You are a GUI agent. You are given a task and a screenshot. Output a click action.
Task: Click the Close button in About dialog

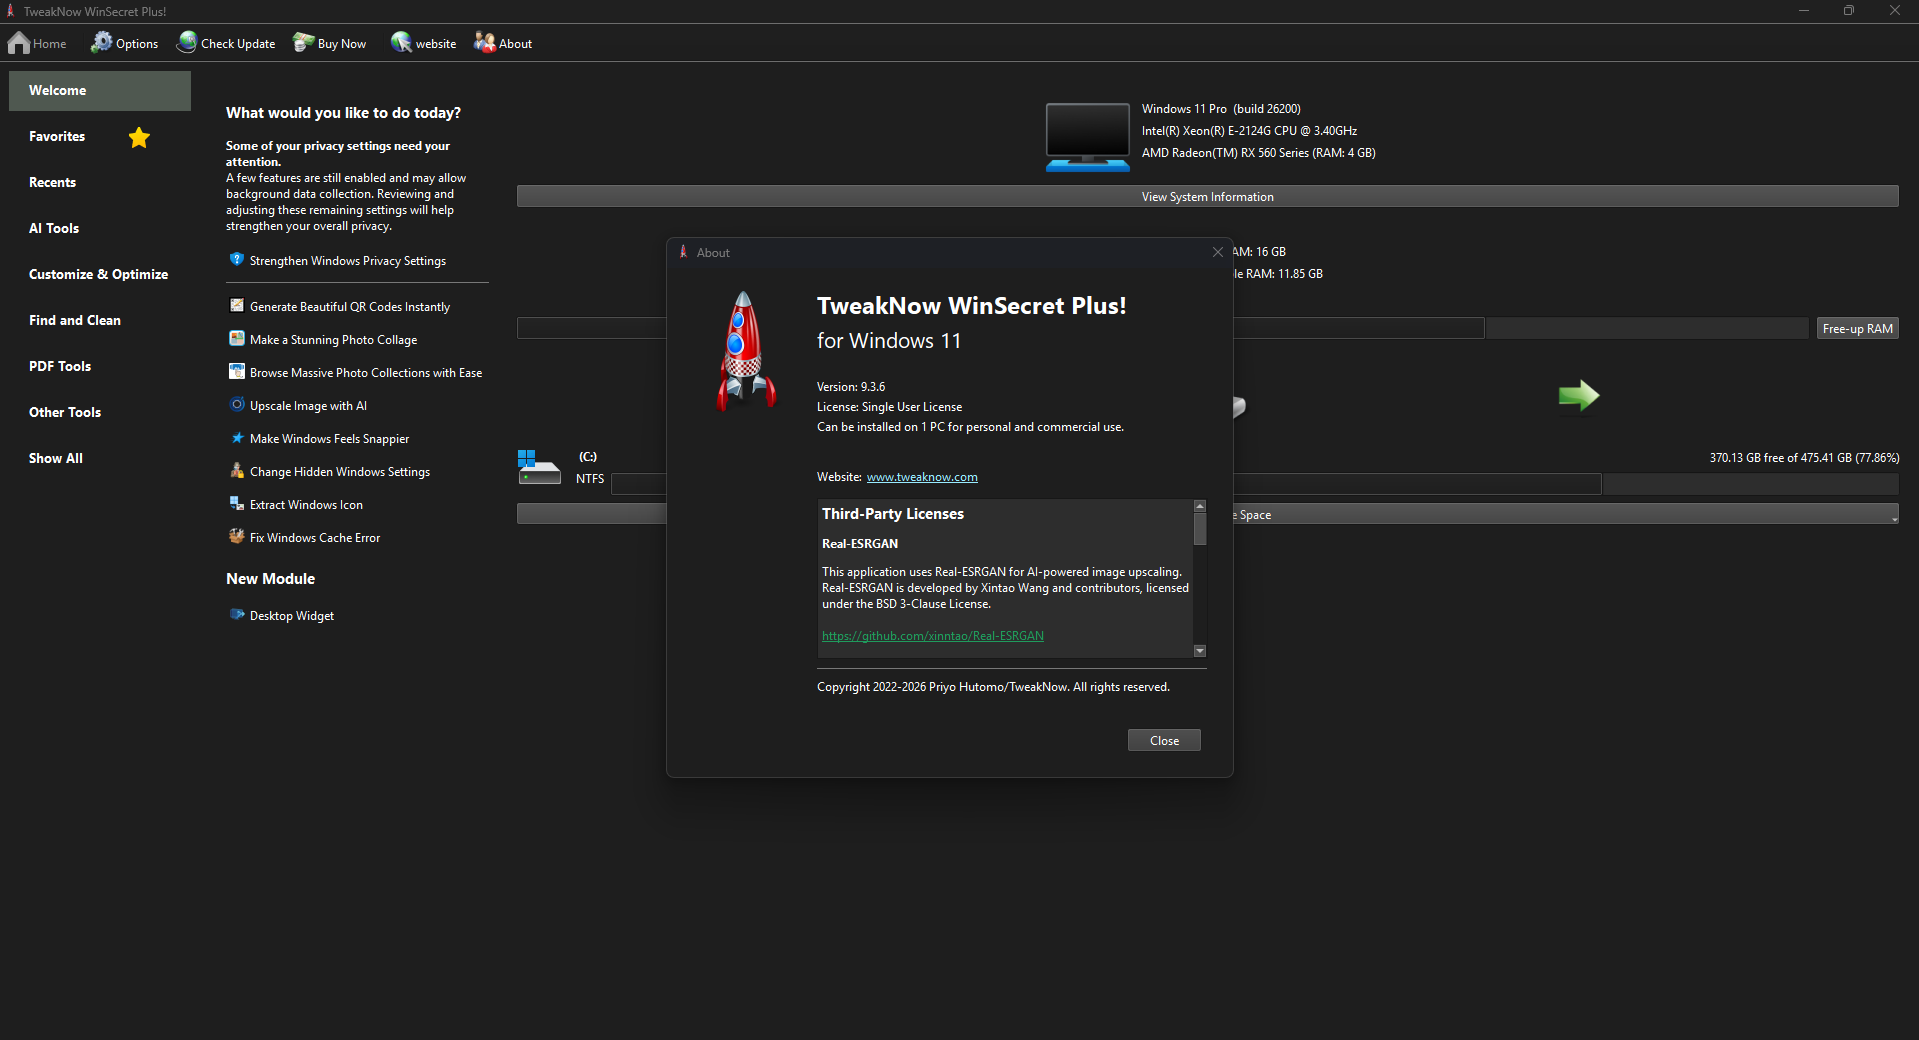click(1164, 740)
